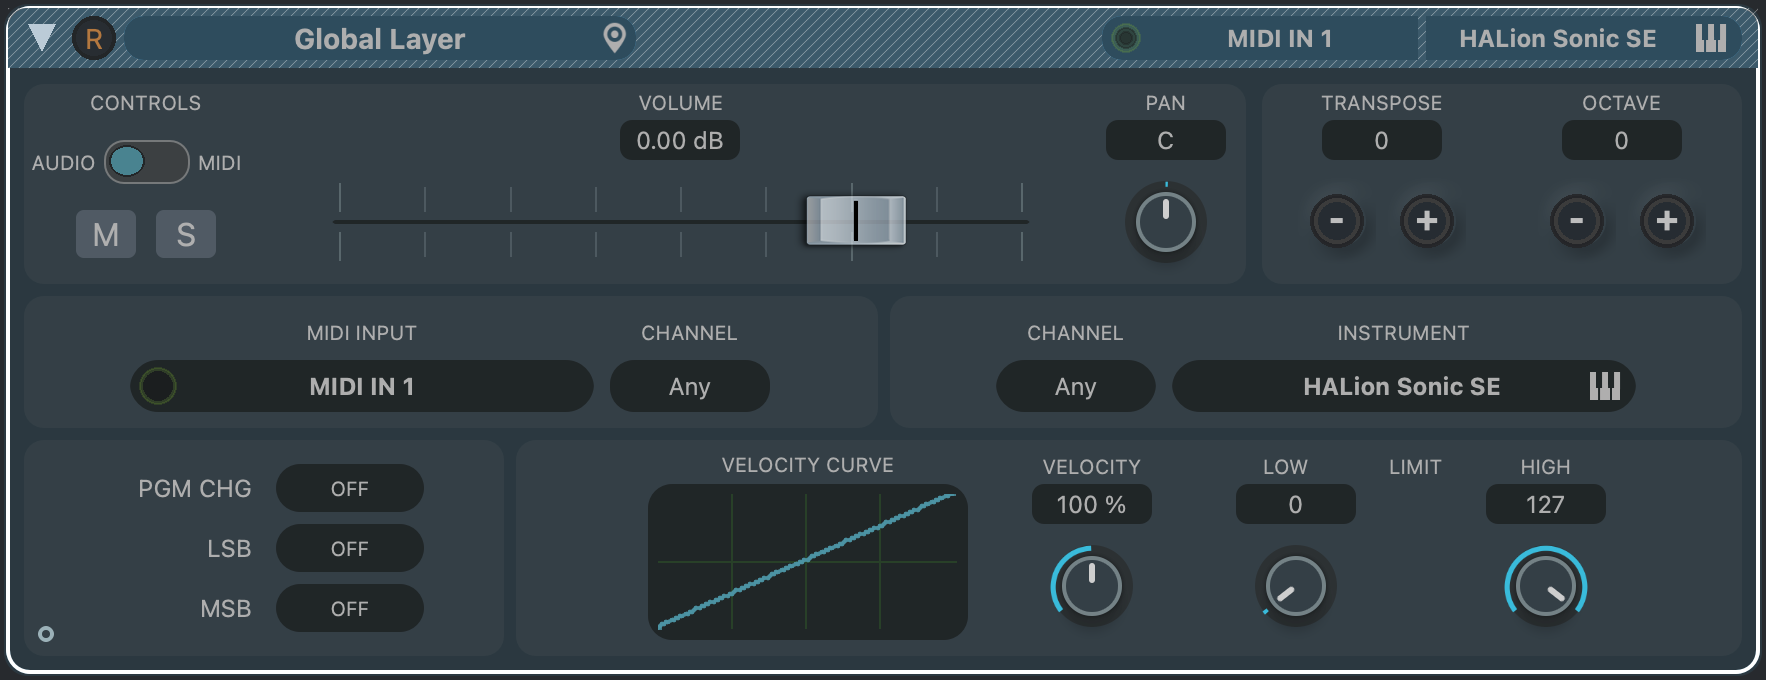Click the small circle icon at bottom left

(x=46, y=634)
